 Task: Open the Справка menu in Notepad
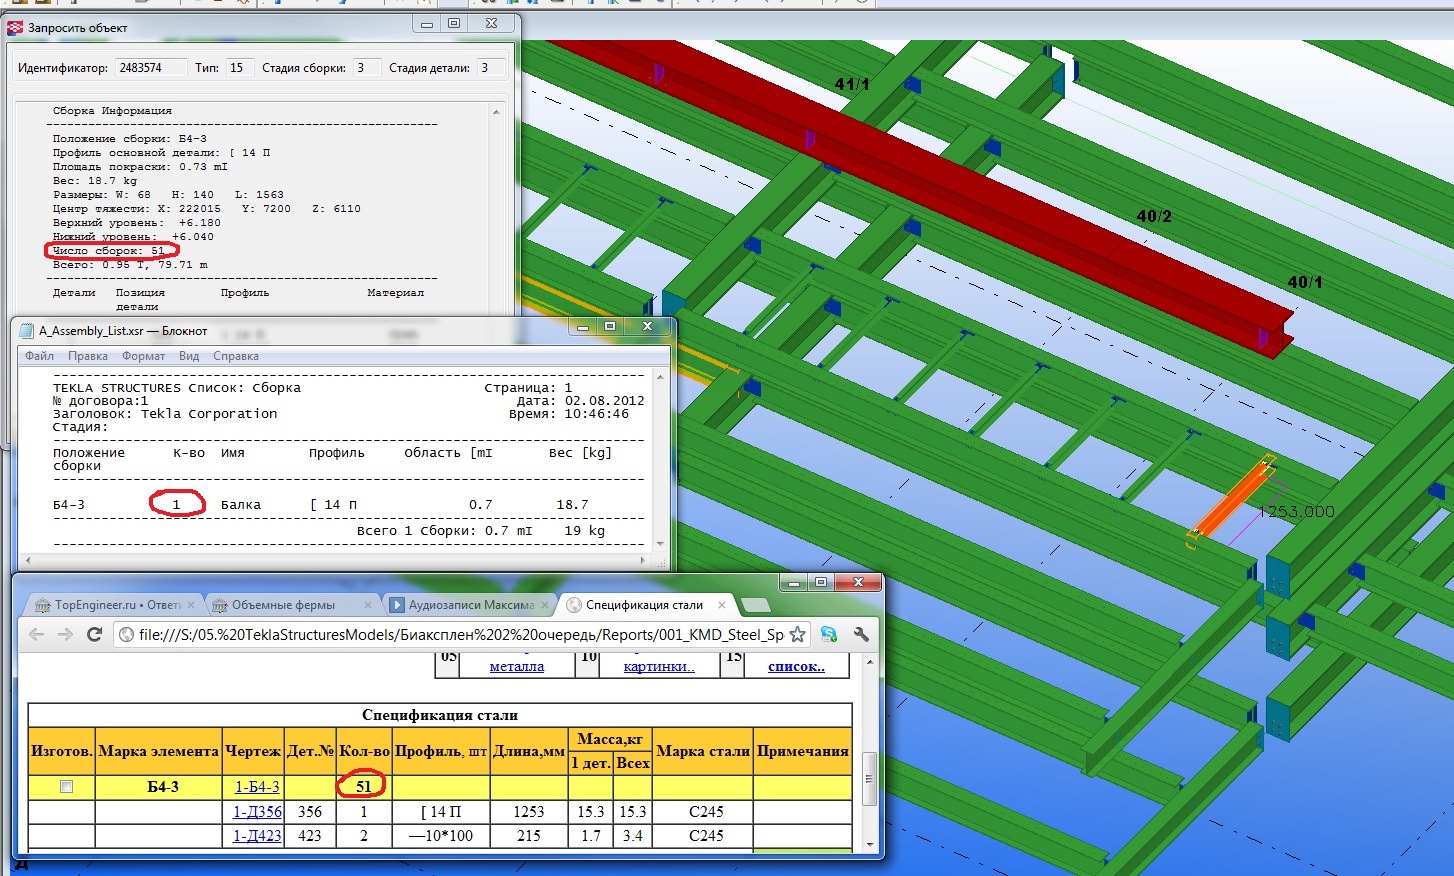[236, 356]
